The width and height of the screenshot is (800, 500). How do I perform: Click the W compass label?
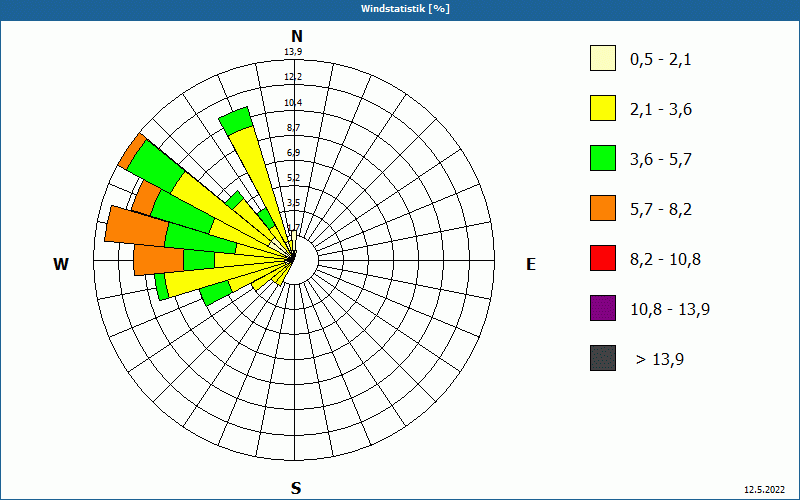[x=61, y=264]
